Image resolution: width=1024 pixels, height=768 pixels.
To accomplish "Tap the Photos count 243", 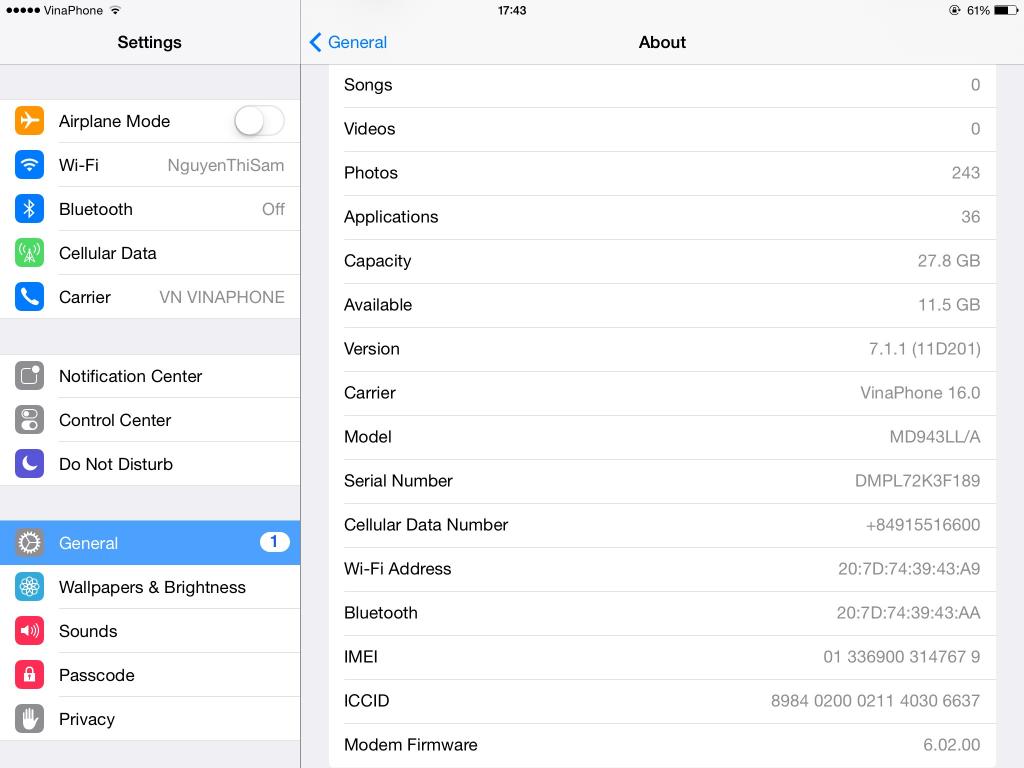I will click(966, 172).
